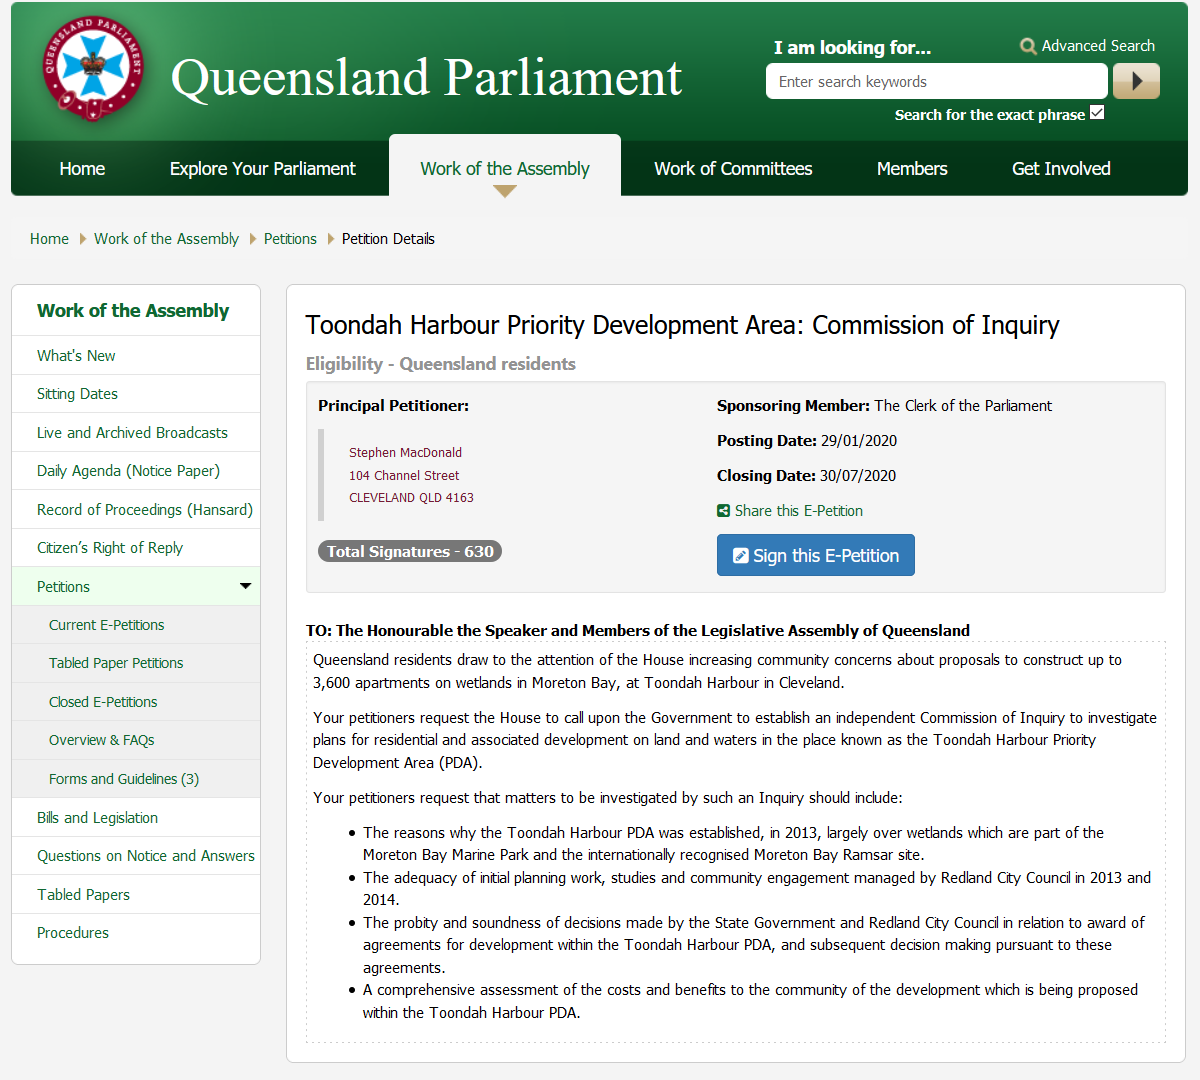The height and width of the screenshot is (1080, 1200).
Task: Click the Queensland Parliament site title
Action: click(427, 78)
